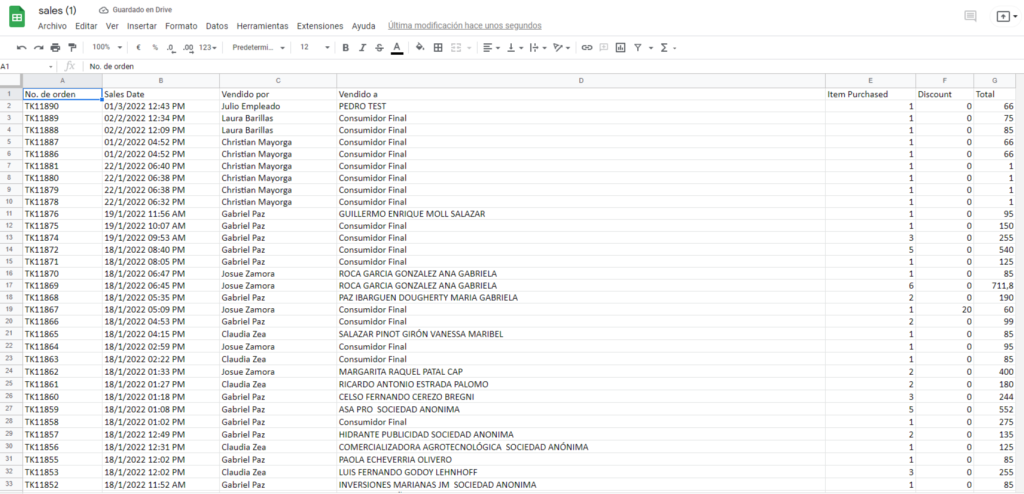Open the Datos menu

[217, 25]
